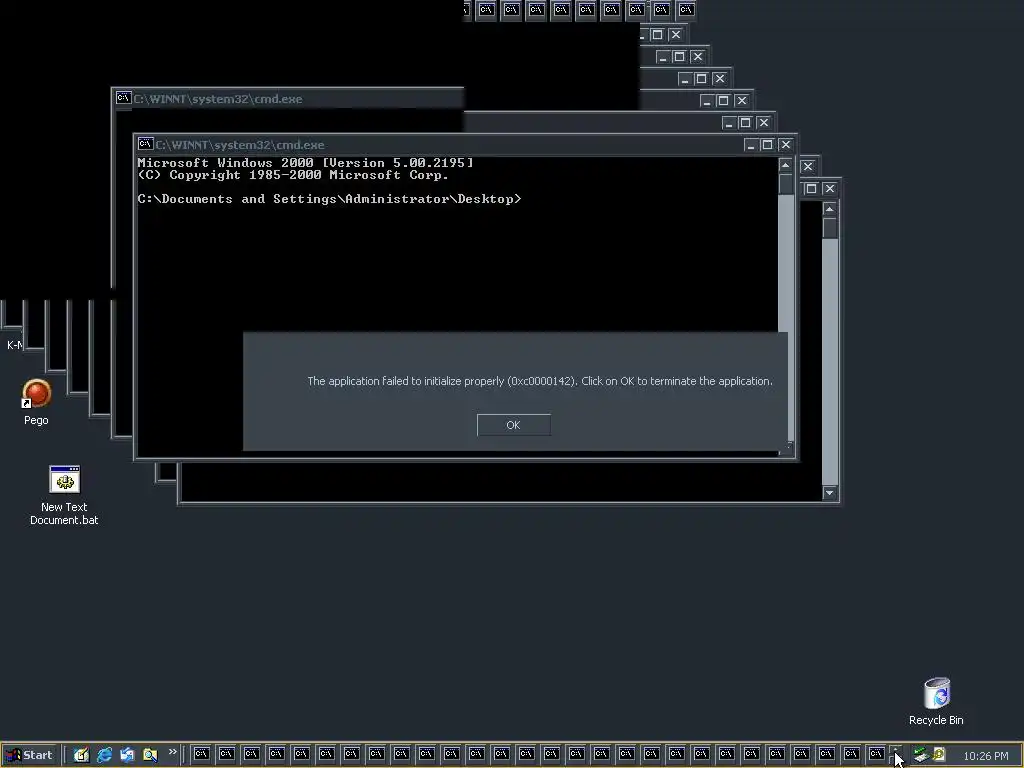The width and height of the screenshot is (1024, 768).
Task: Close the front cmd.exe window
Action: click(x=786, y=145)
